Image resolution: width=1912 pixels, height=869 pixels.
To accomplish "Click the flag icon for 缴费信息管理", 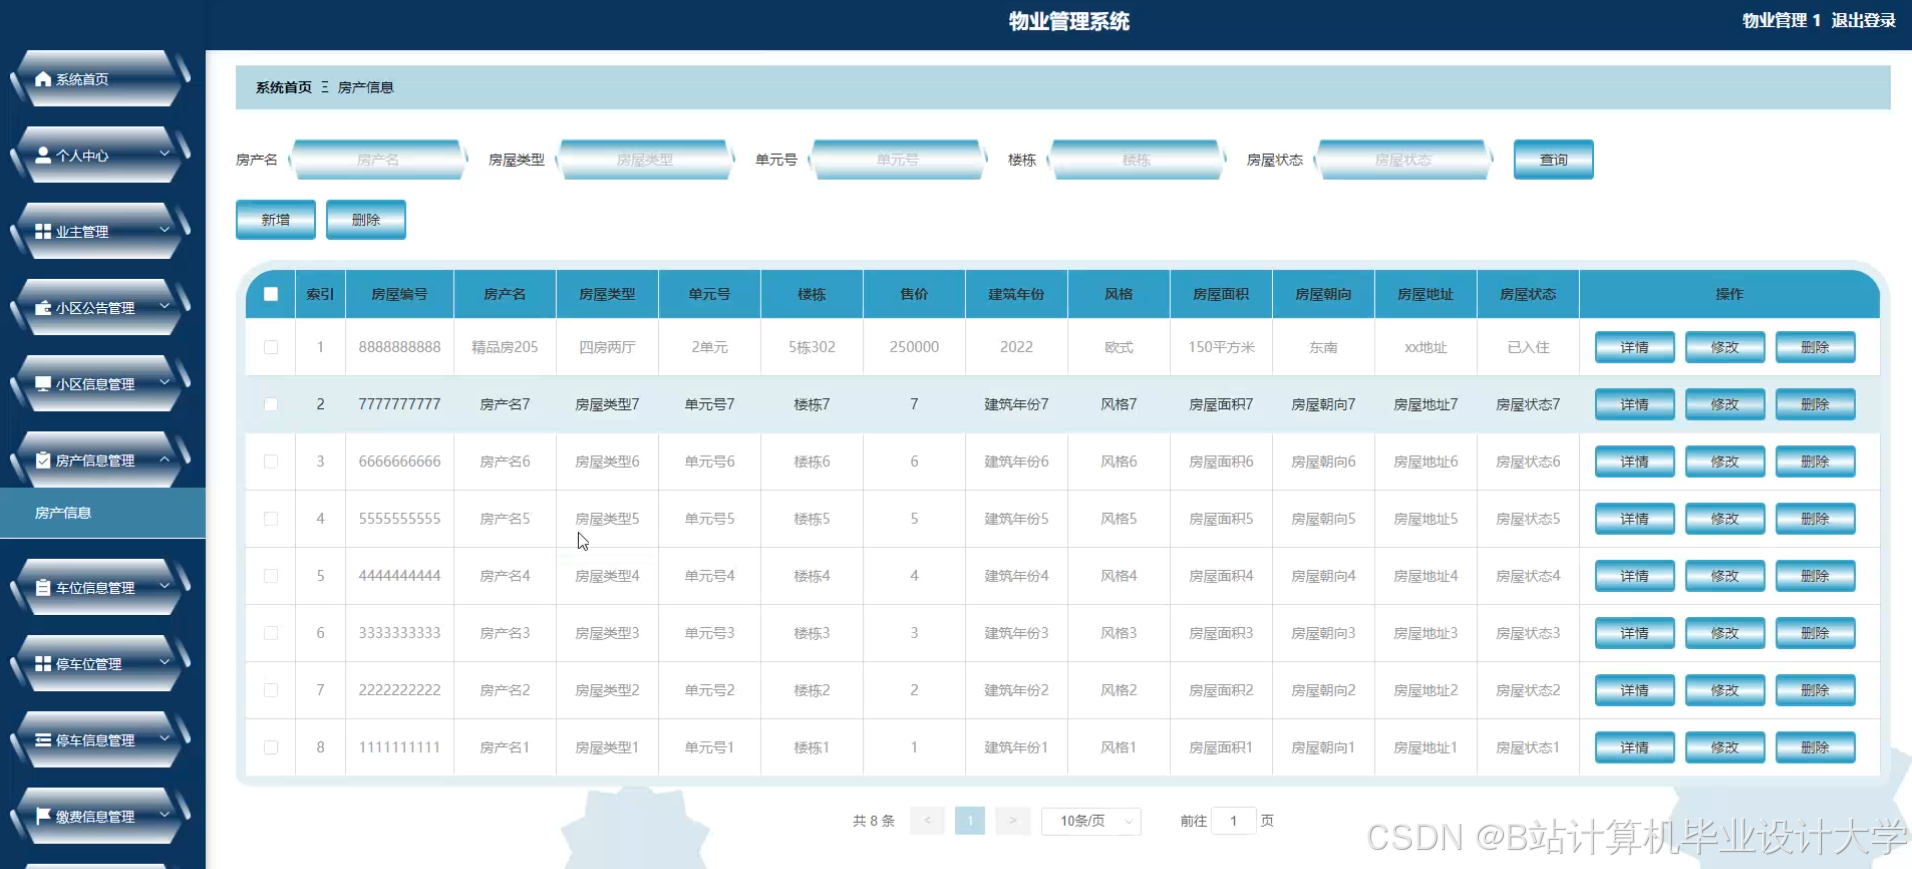I will [x=43, y=816].
